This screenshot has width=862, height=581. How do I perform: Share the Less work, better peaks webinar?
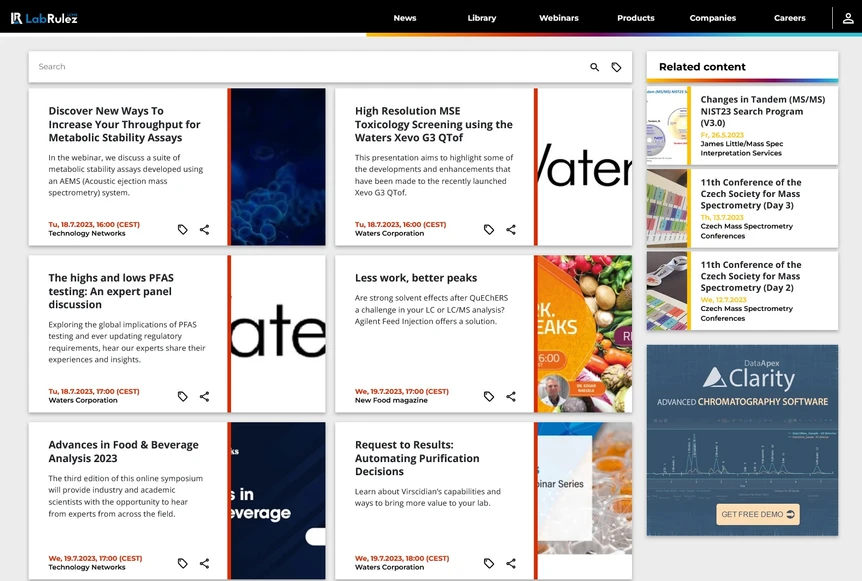tap(510, 396)
